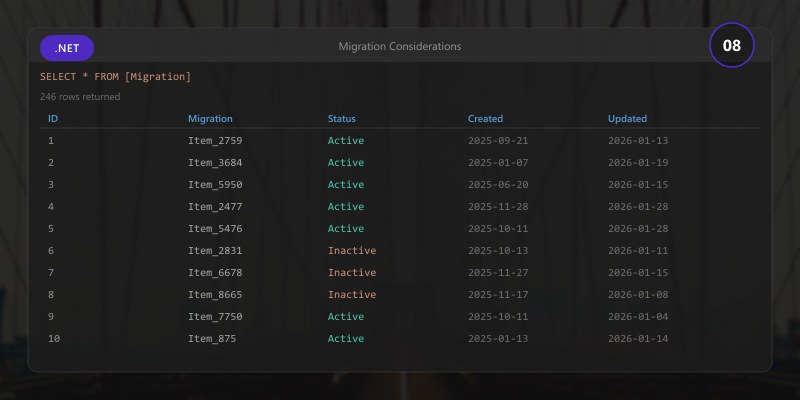Click Active status of Item_7750
The height and width of the screenshot is (400, 800).
(x=346, y=316)
